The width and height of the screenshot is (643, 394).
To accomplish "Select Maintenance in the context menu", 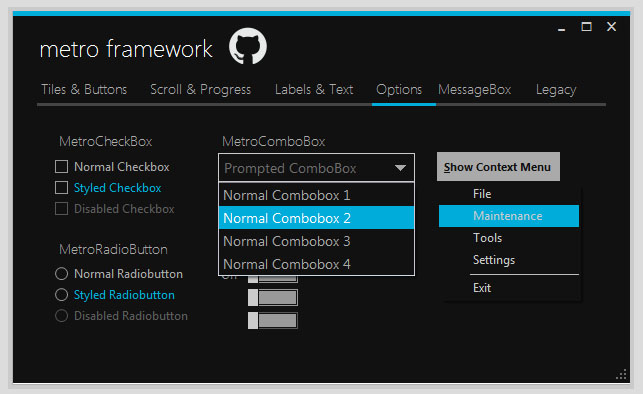I will 508,216.
